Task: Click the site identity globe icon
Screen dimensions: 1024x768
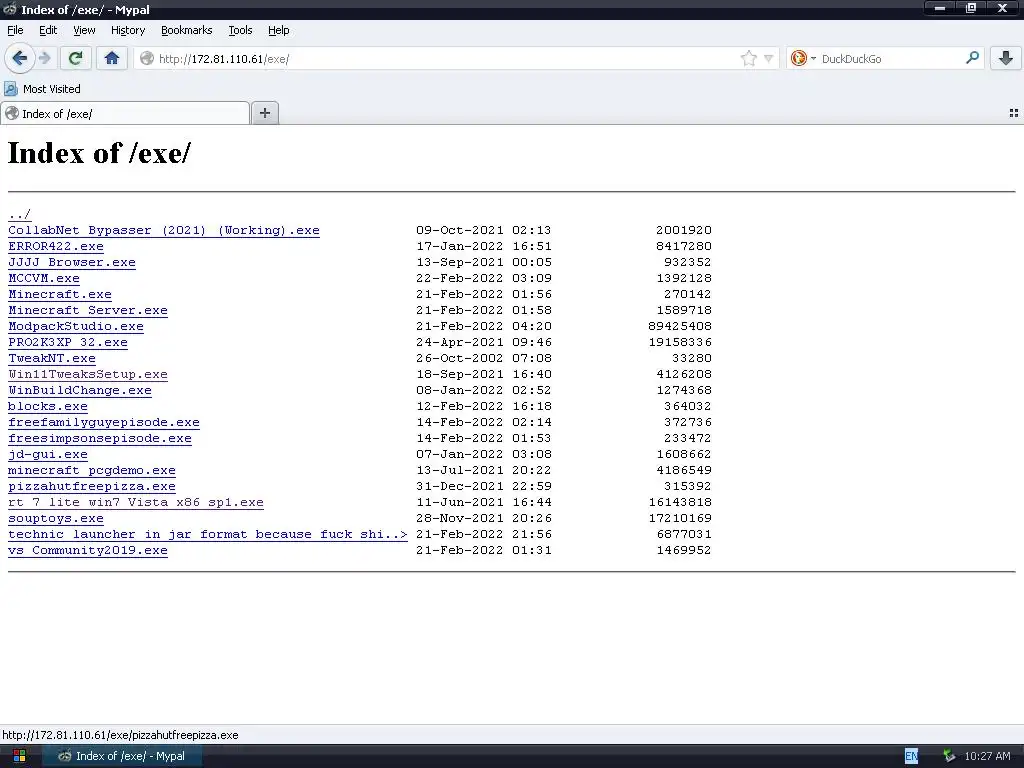Action: click(x=147, y=59)
